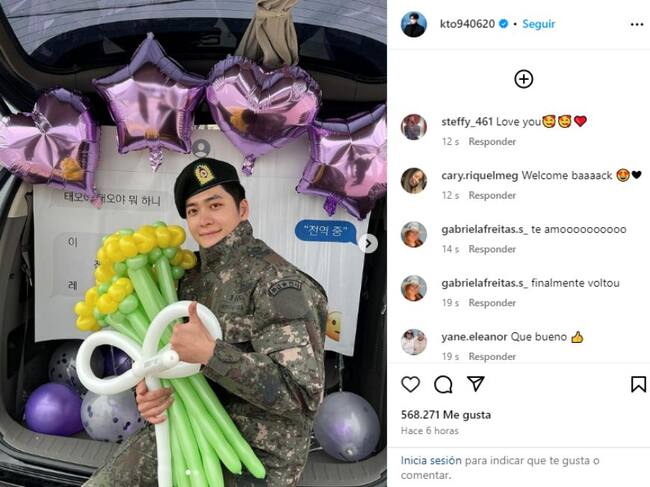Like the post with the heart icon
650x487 pixels.
410,385
